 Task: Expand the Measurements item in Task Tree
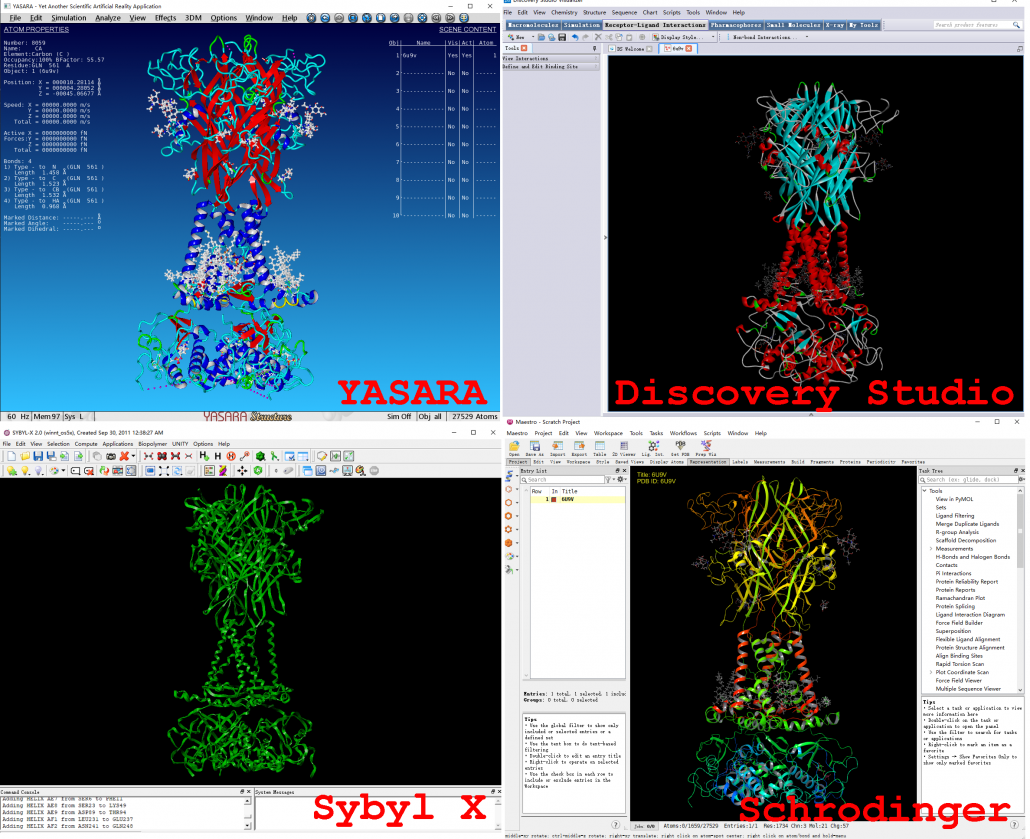931,548
